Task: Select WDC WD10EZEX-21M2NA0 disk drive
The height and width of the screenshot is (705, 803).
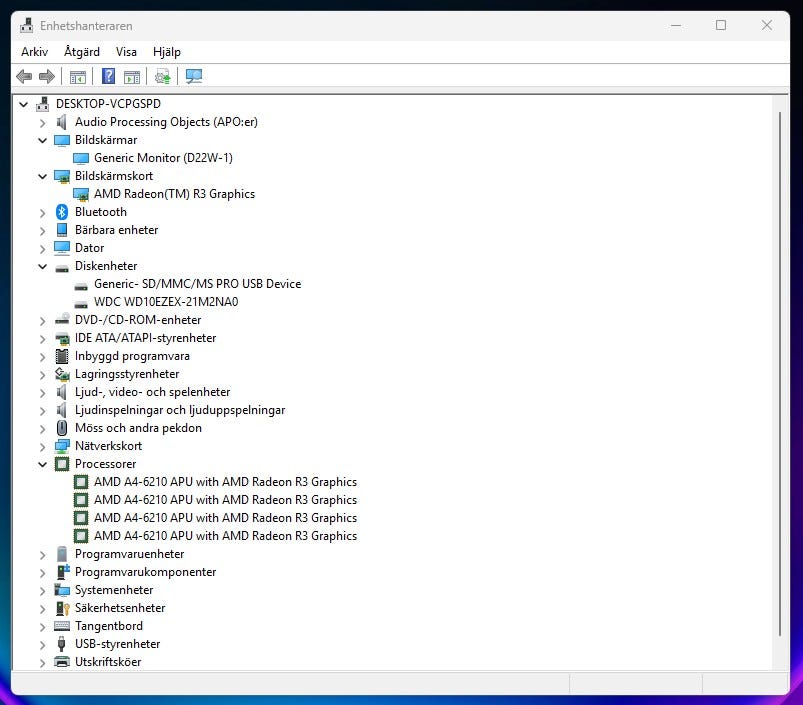Action: coord(166,302)
